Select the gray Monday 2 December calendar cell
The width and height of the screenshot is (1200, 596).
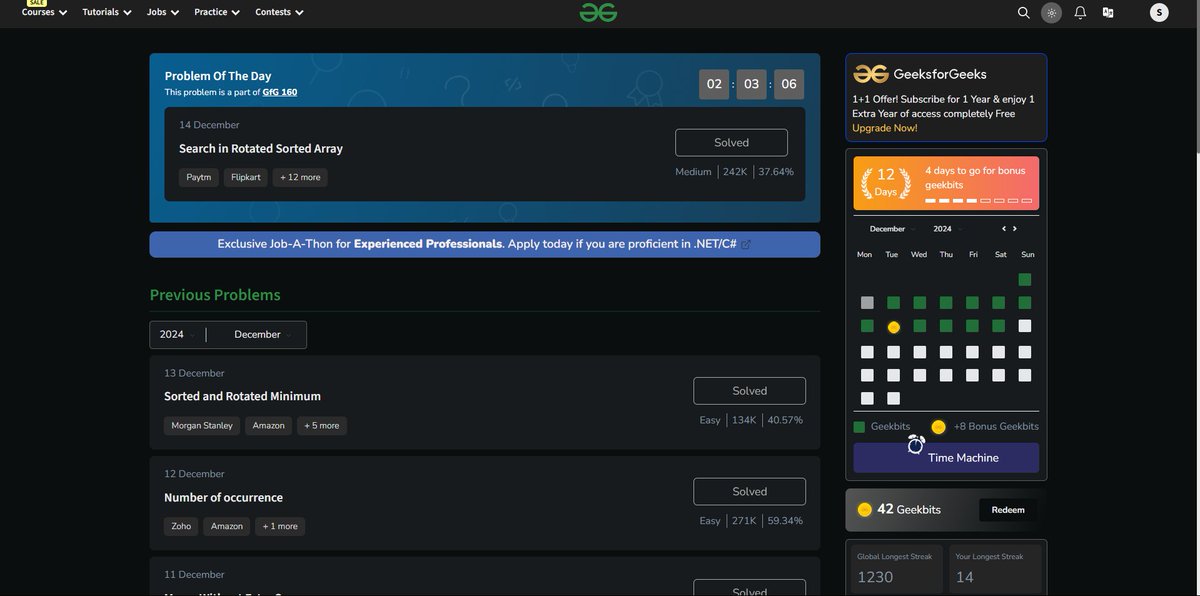[x=867, y=303]
